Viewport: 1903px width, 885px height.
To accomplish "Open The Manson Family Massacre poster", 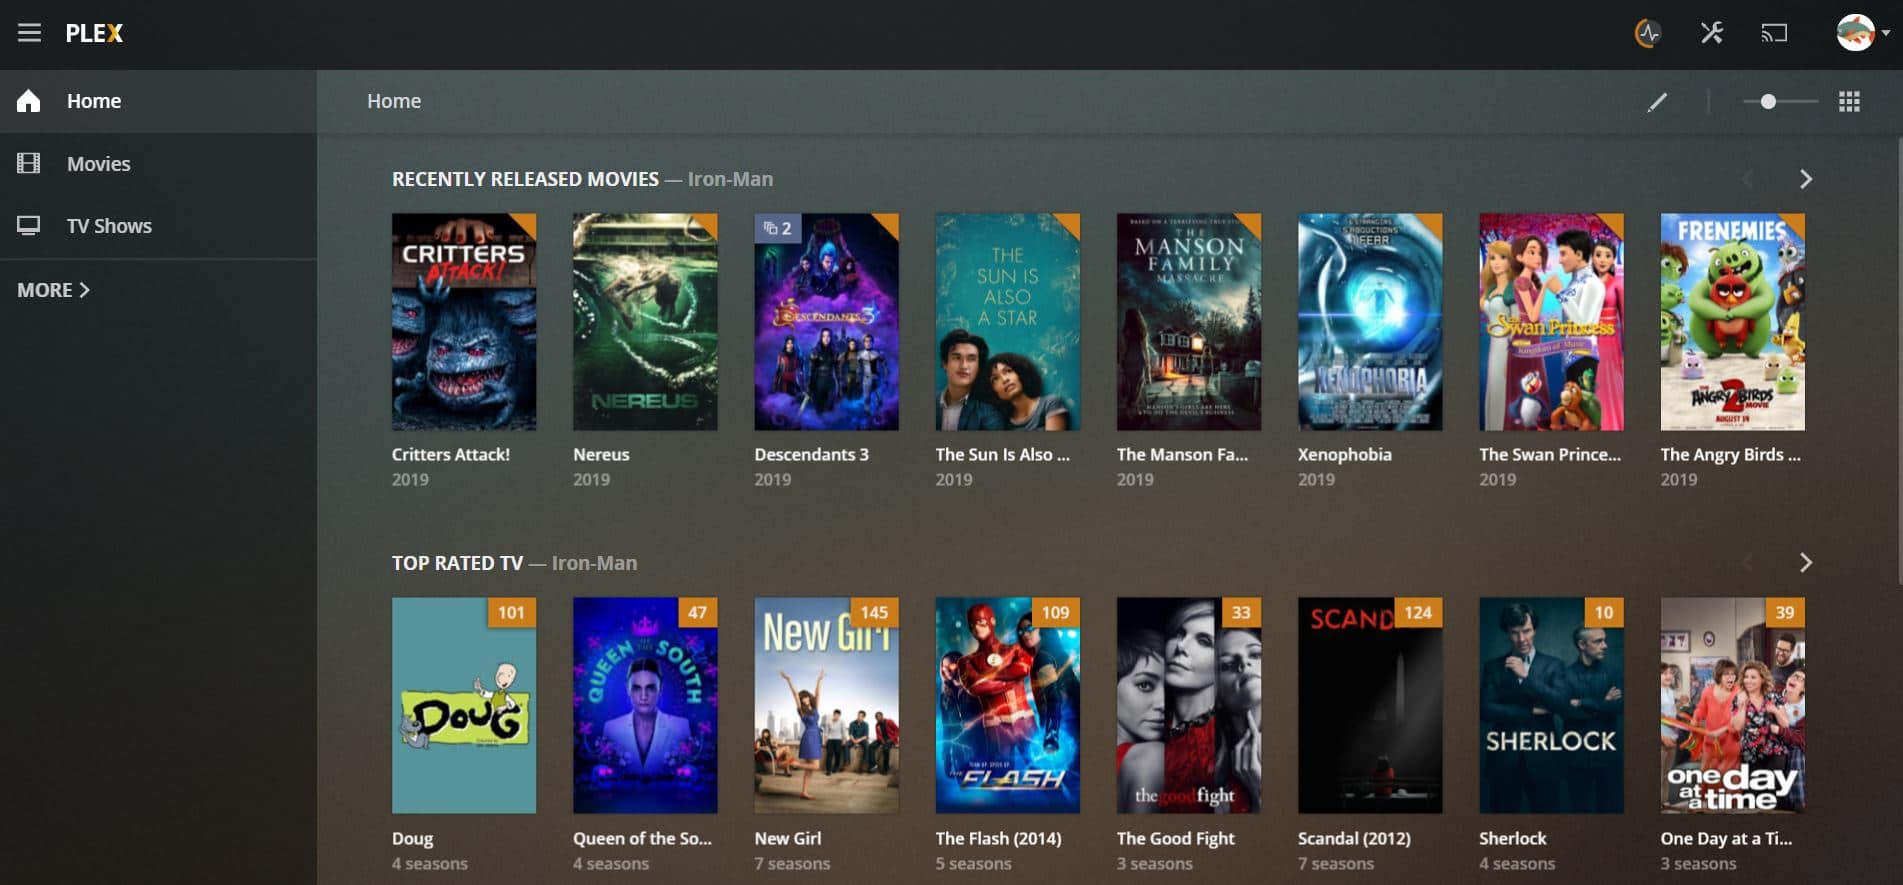I will 1189,322.
